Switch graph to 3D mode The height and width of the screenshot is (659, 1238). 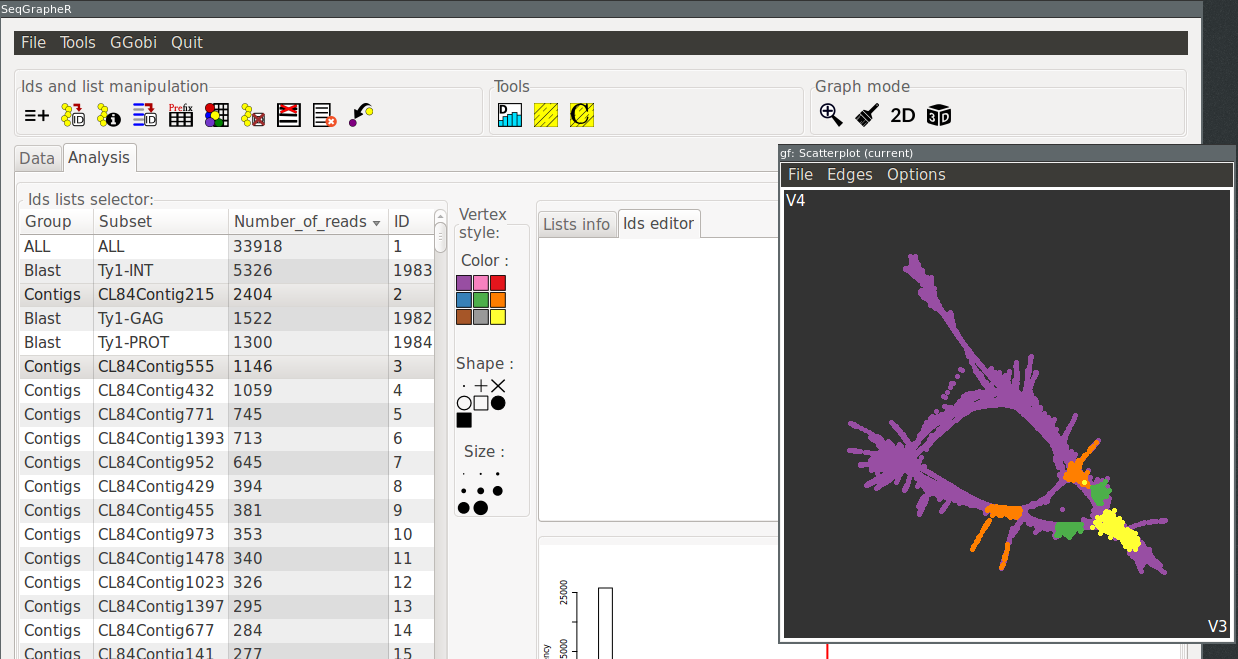tap(938, 115)
